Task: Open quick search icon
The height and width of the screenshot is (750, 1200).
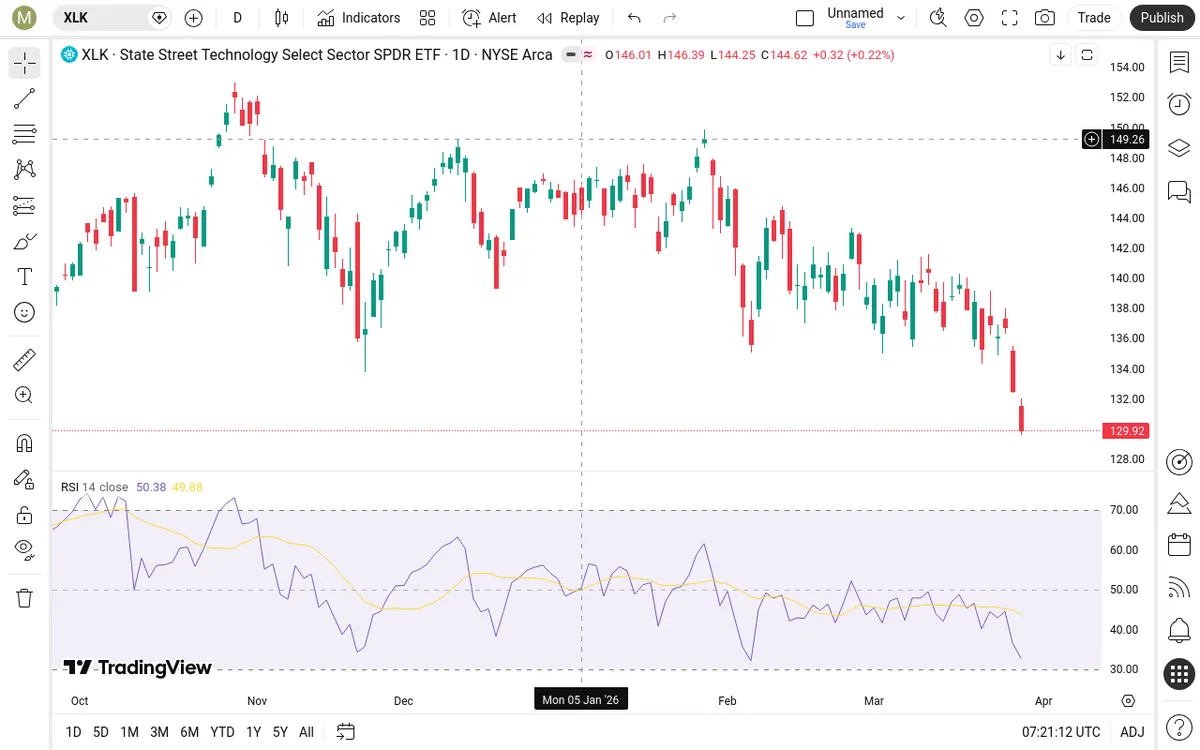Action: pyautogui.click(x=938, y=17)
